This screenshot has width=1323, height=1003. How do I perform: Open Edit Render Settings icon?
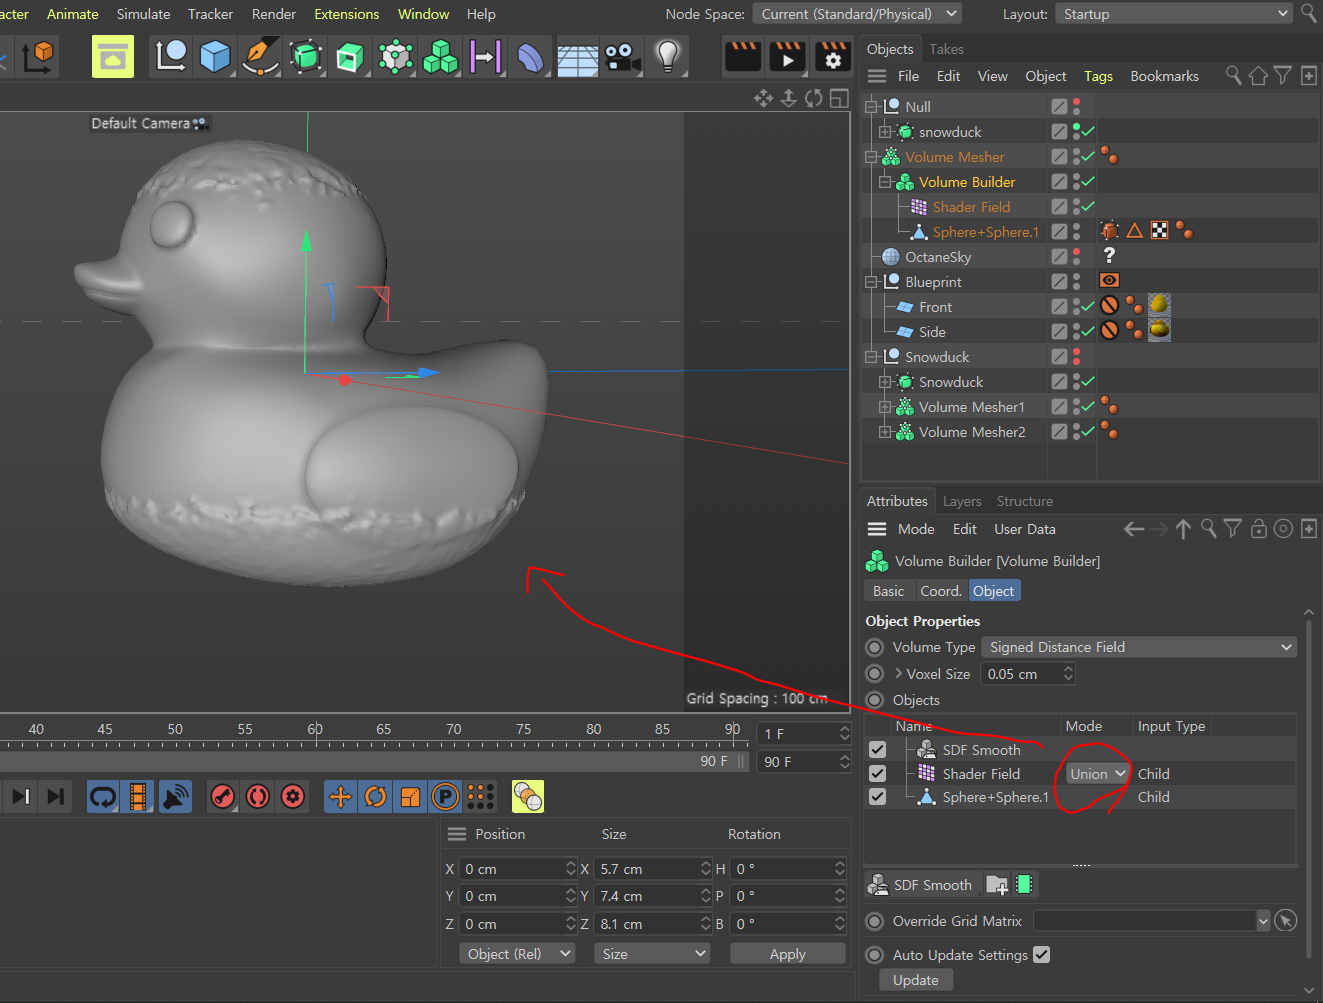coord(832,57)
